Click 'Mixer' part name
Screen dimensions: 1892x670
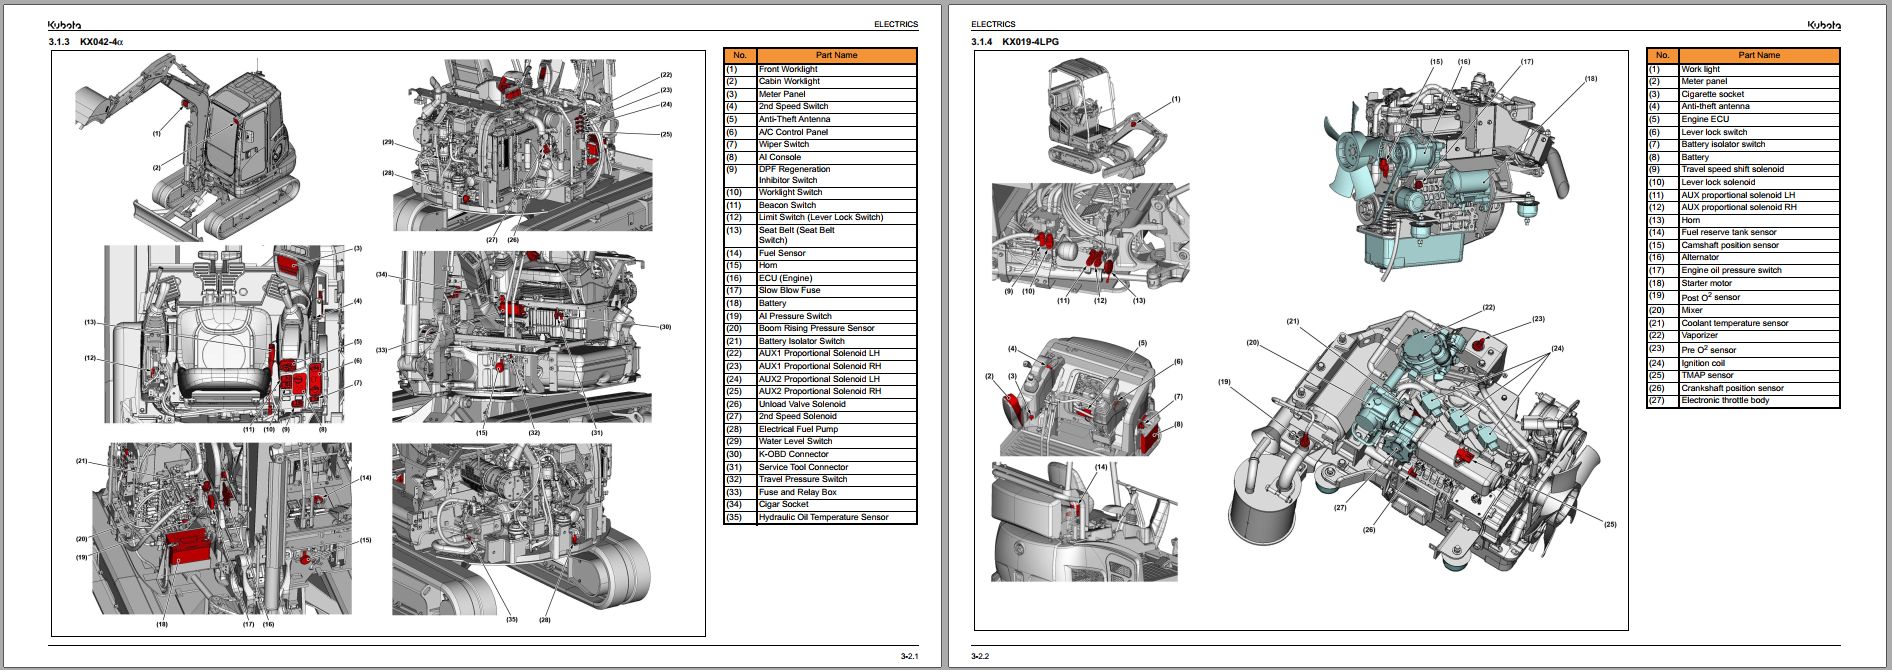(x=1691, y=310)
